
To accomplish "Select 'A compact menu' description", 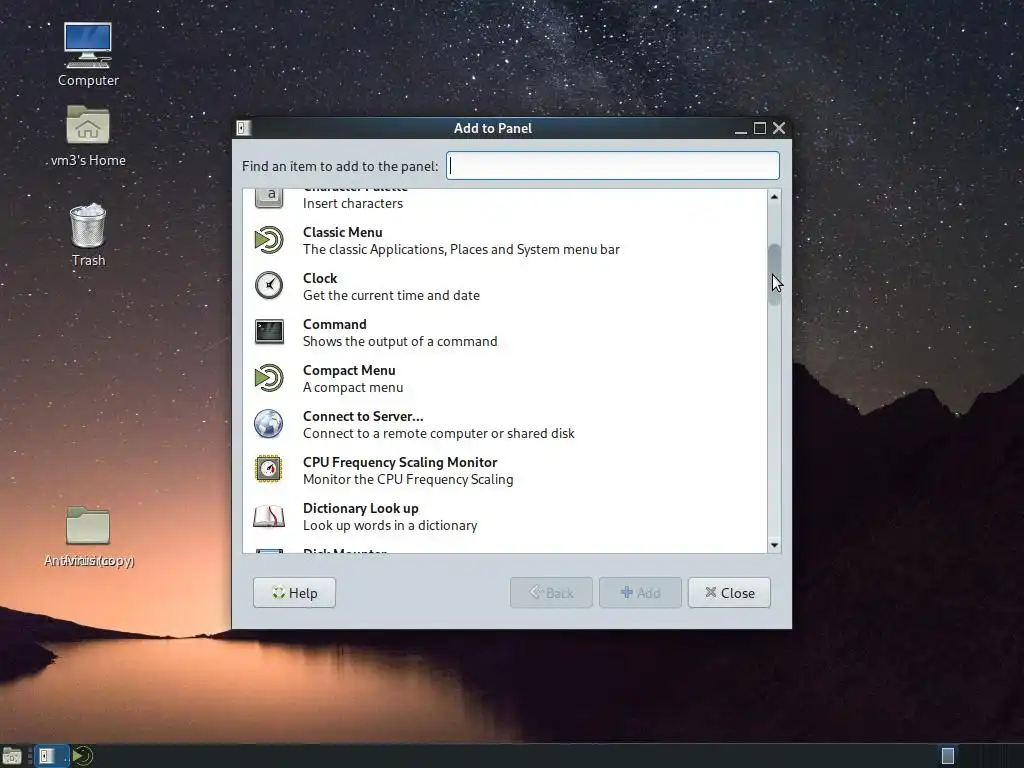I will [353, 387].
